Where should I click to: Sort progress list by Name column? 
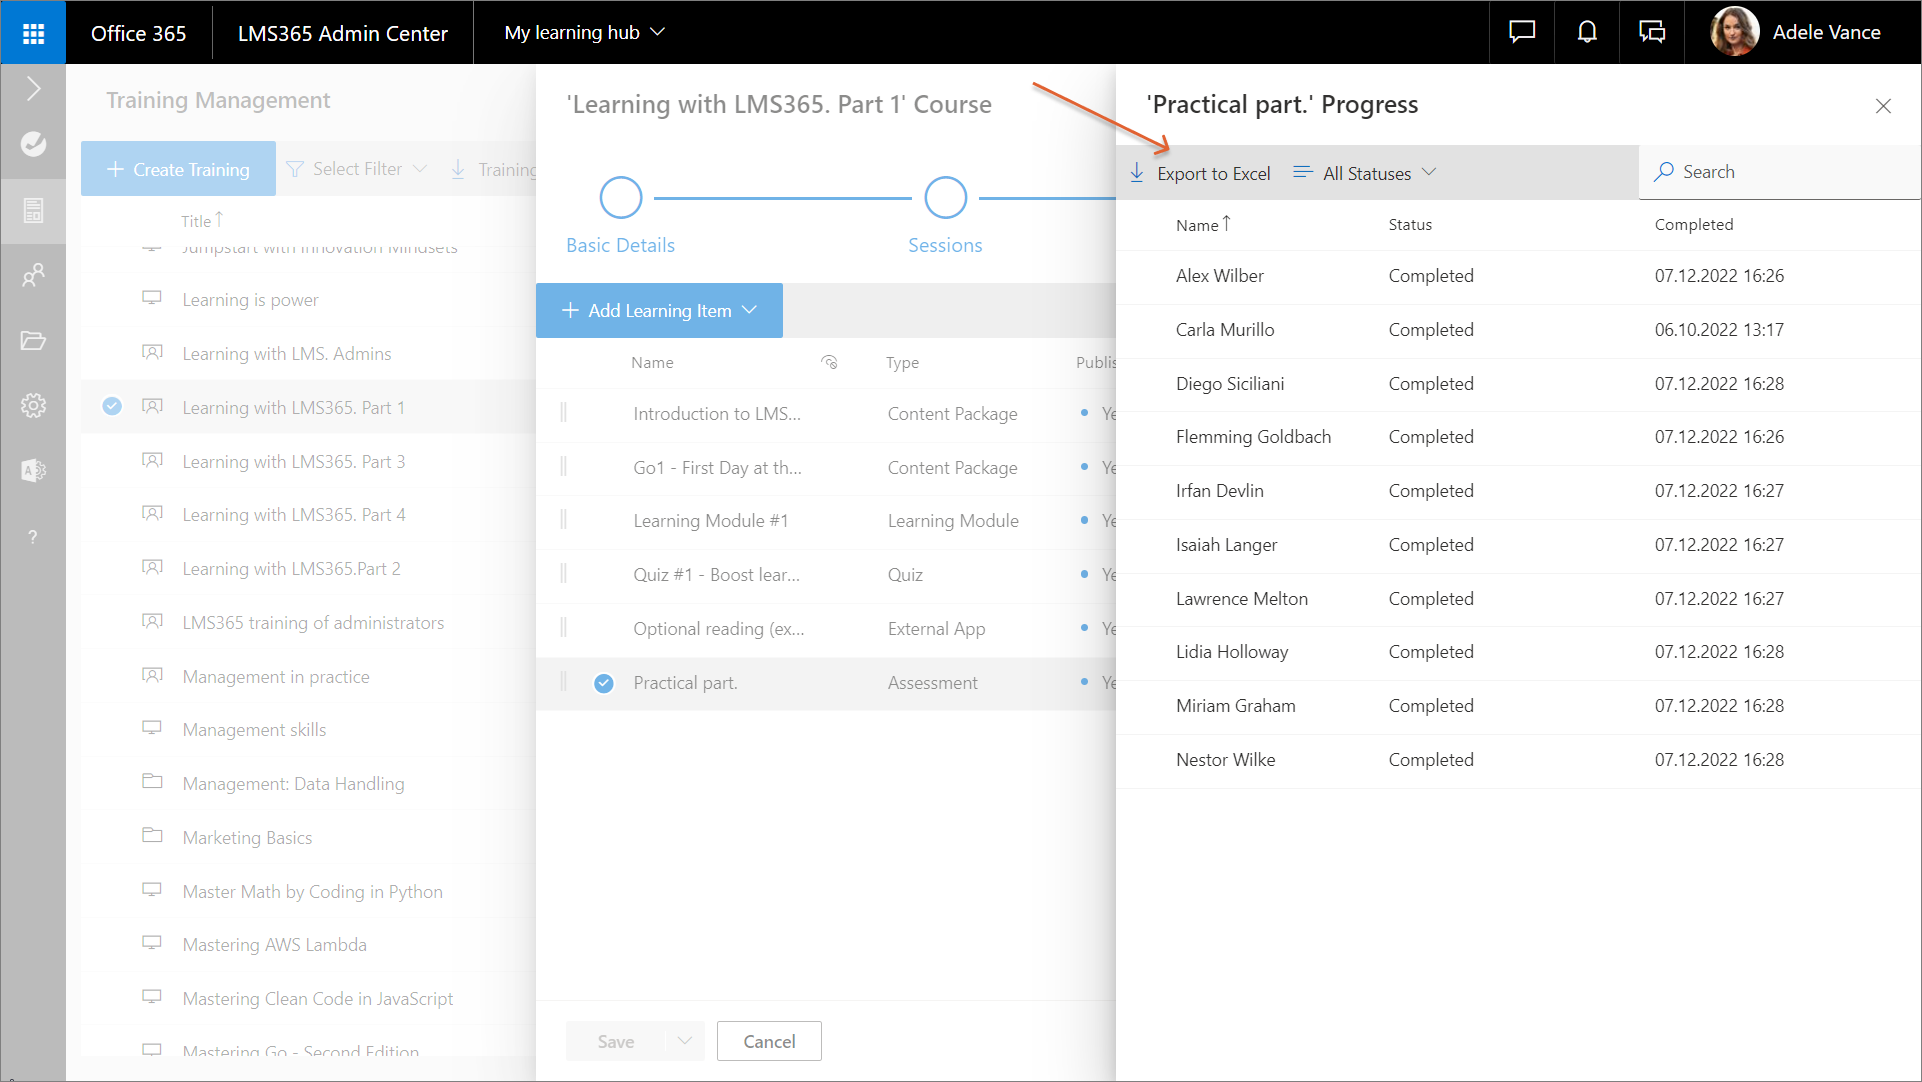click(x=1197, y=225)
